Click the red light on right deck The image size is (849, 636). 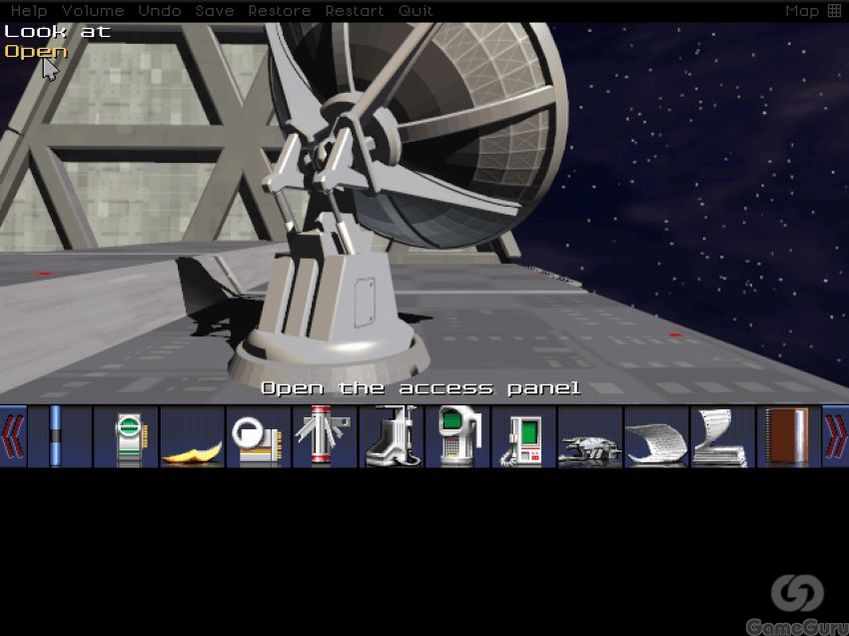tap(675, 335)
